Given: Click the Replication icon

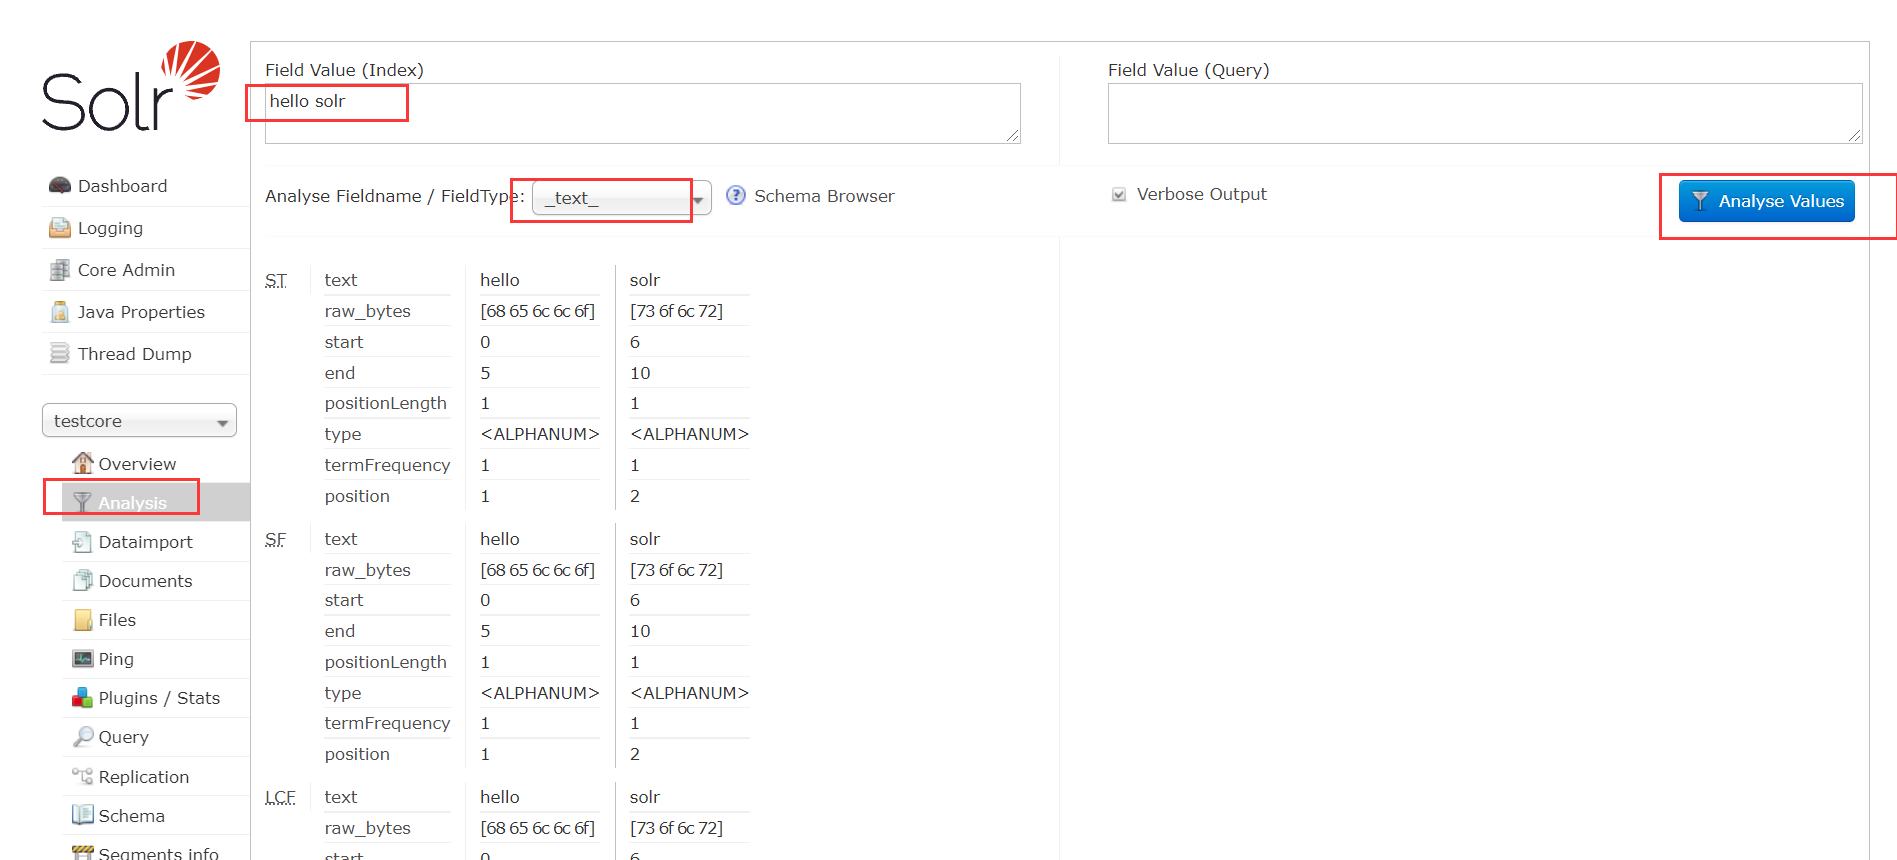Looking at the screenshot, I should pyautogui.click(x=82, y=776).
